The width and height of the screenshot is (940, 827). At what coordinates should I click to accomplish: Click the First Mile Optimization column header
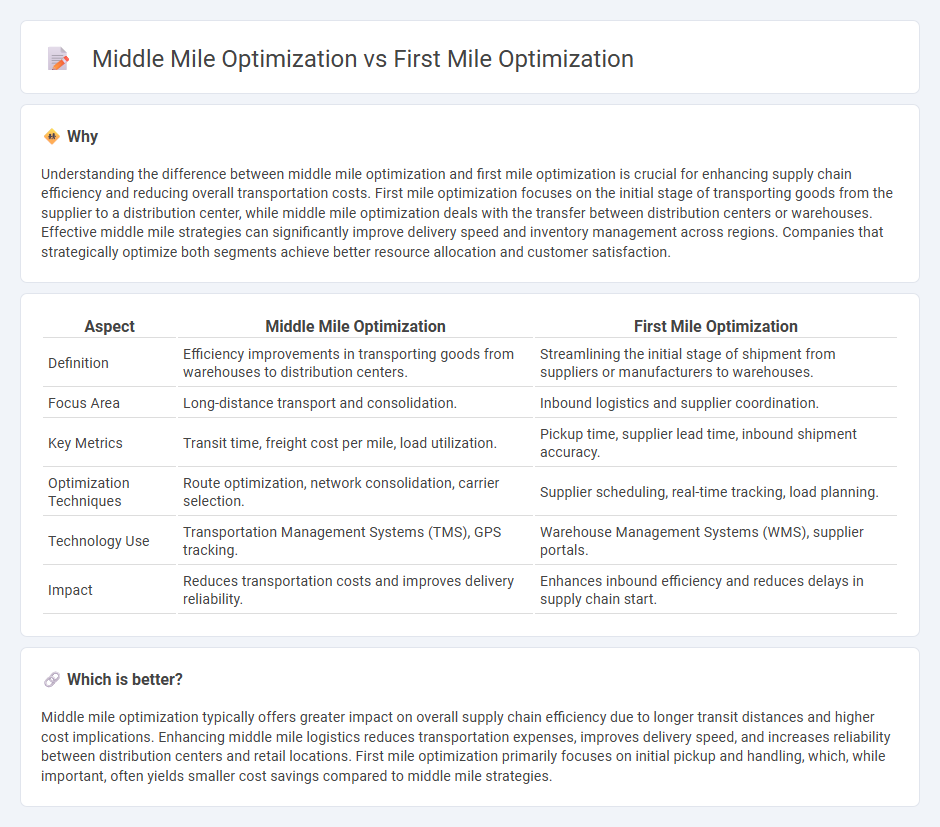click(x=716, y=327)
